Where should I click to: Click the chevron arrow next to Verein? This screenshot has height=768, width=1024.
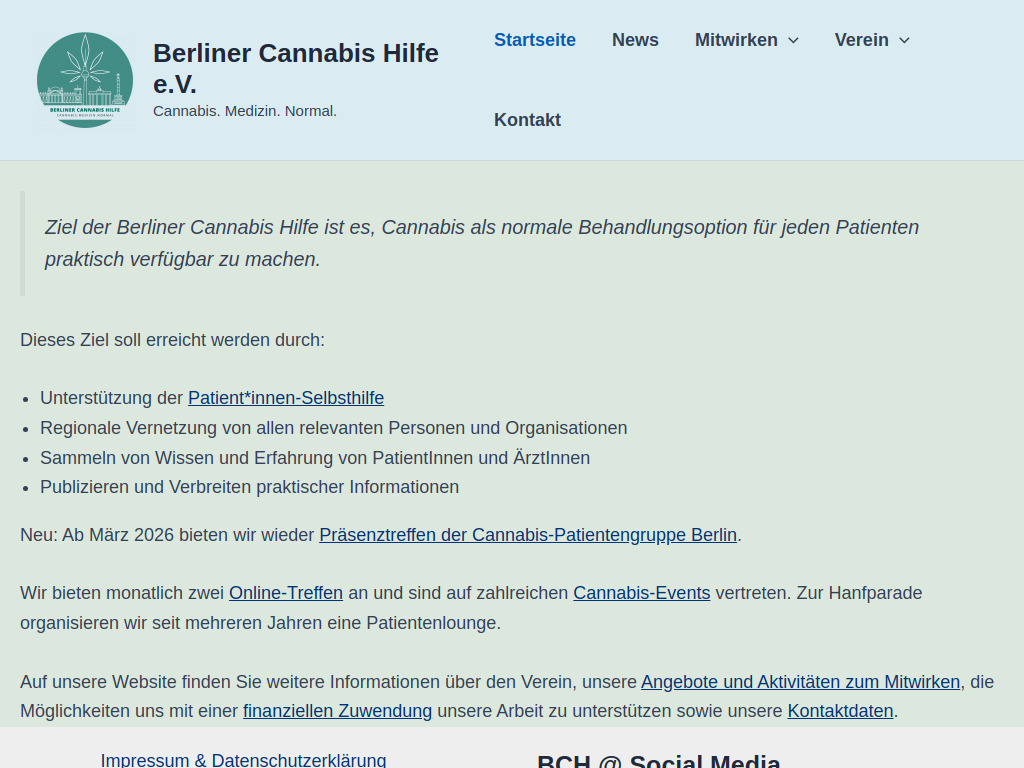point(905,41)
